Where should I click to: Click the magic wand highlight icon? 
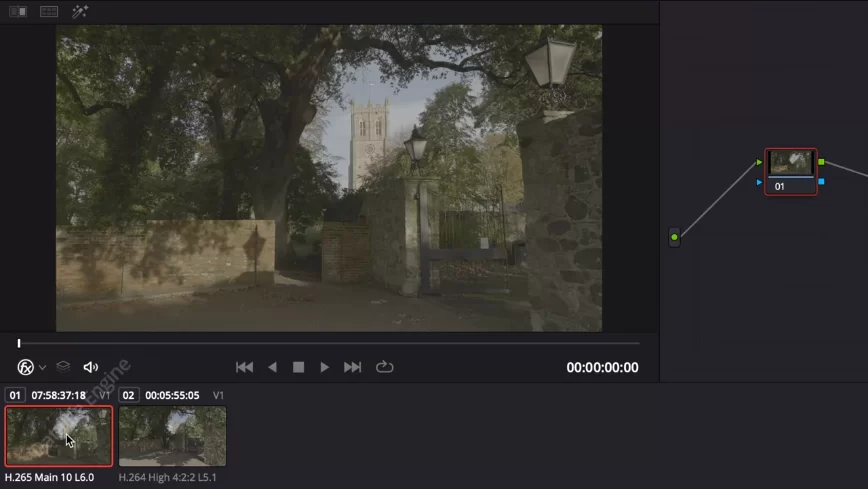click(80, 12)
